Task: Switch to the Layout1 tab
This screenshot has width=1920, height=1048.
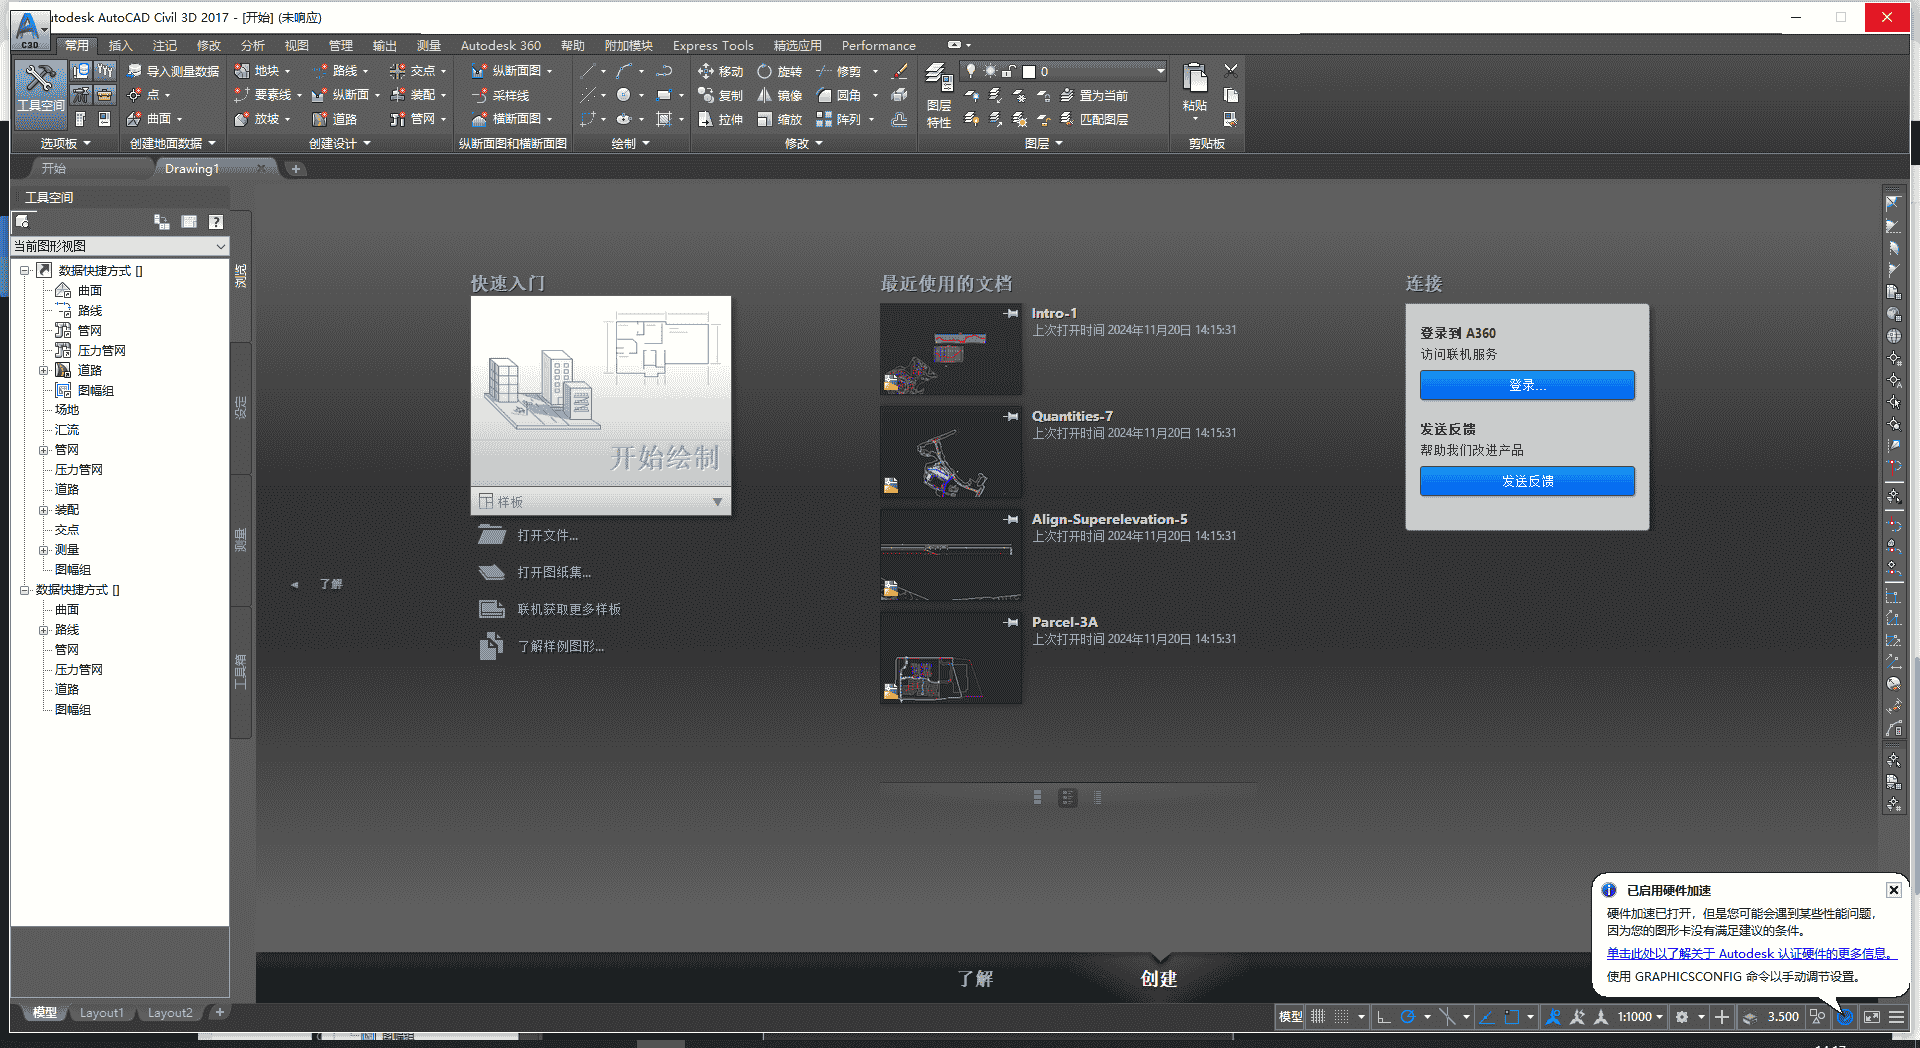Action: coord(102,1013)
